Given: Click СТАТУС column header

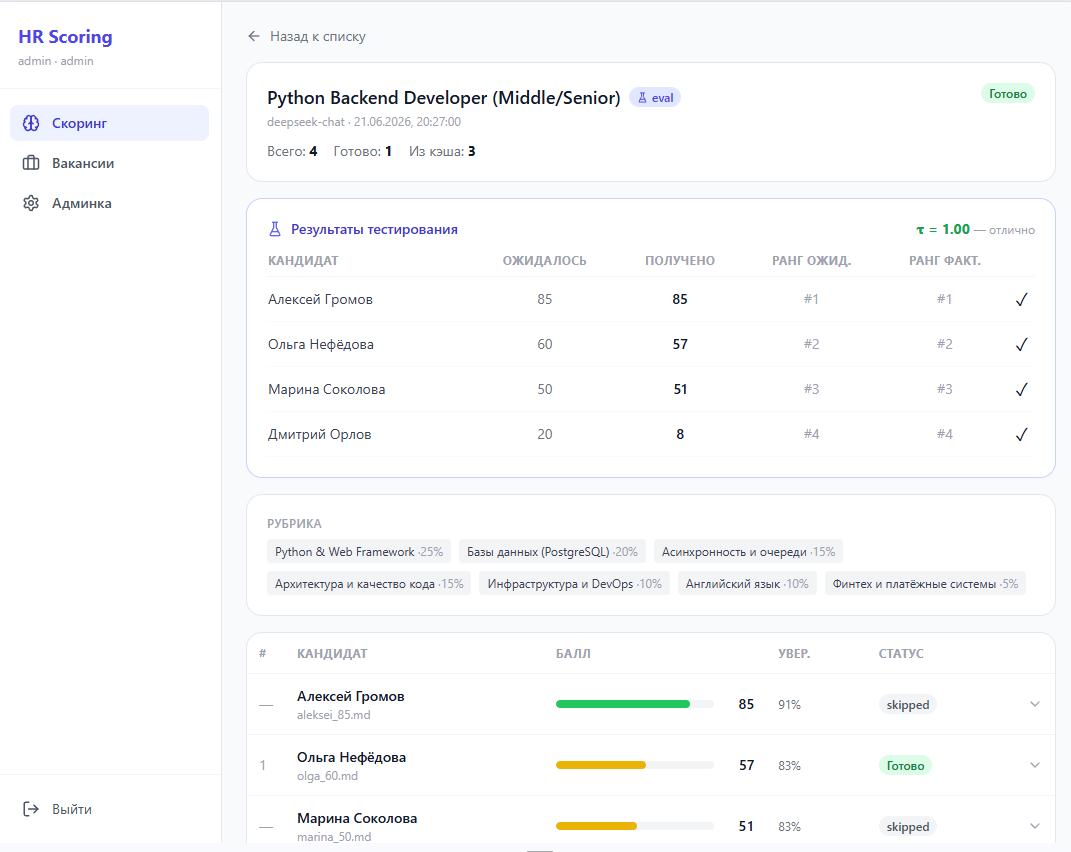Looking at the screenshot, I should (x=901, y=654).
